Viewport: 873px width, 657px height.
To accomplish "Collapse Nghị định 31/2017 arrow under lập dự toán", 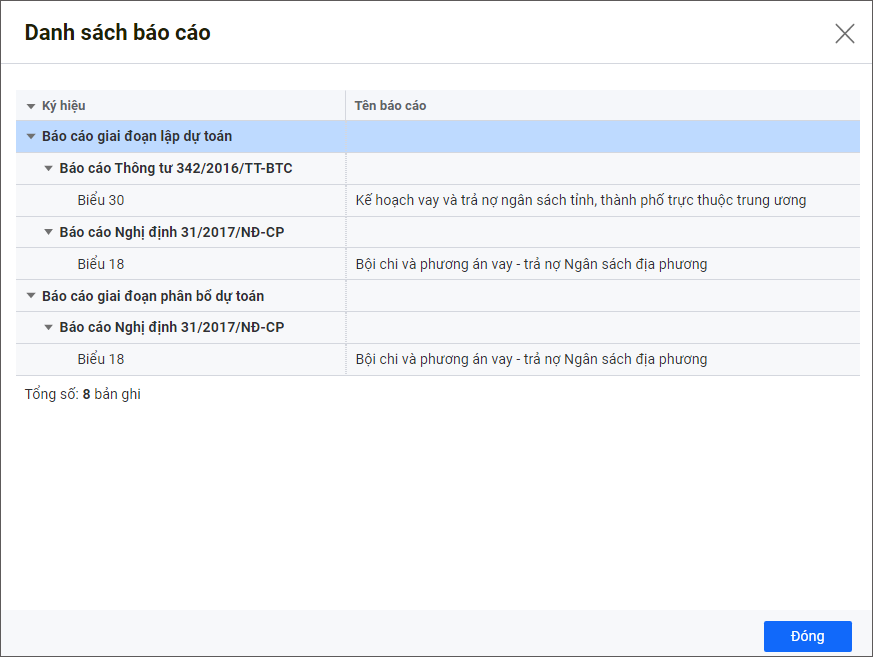I will (x=48, y=232).
